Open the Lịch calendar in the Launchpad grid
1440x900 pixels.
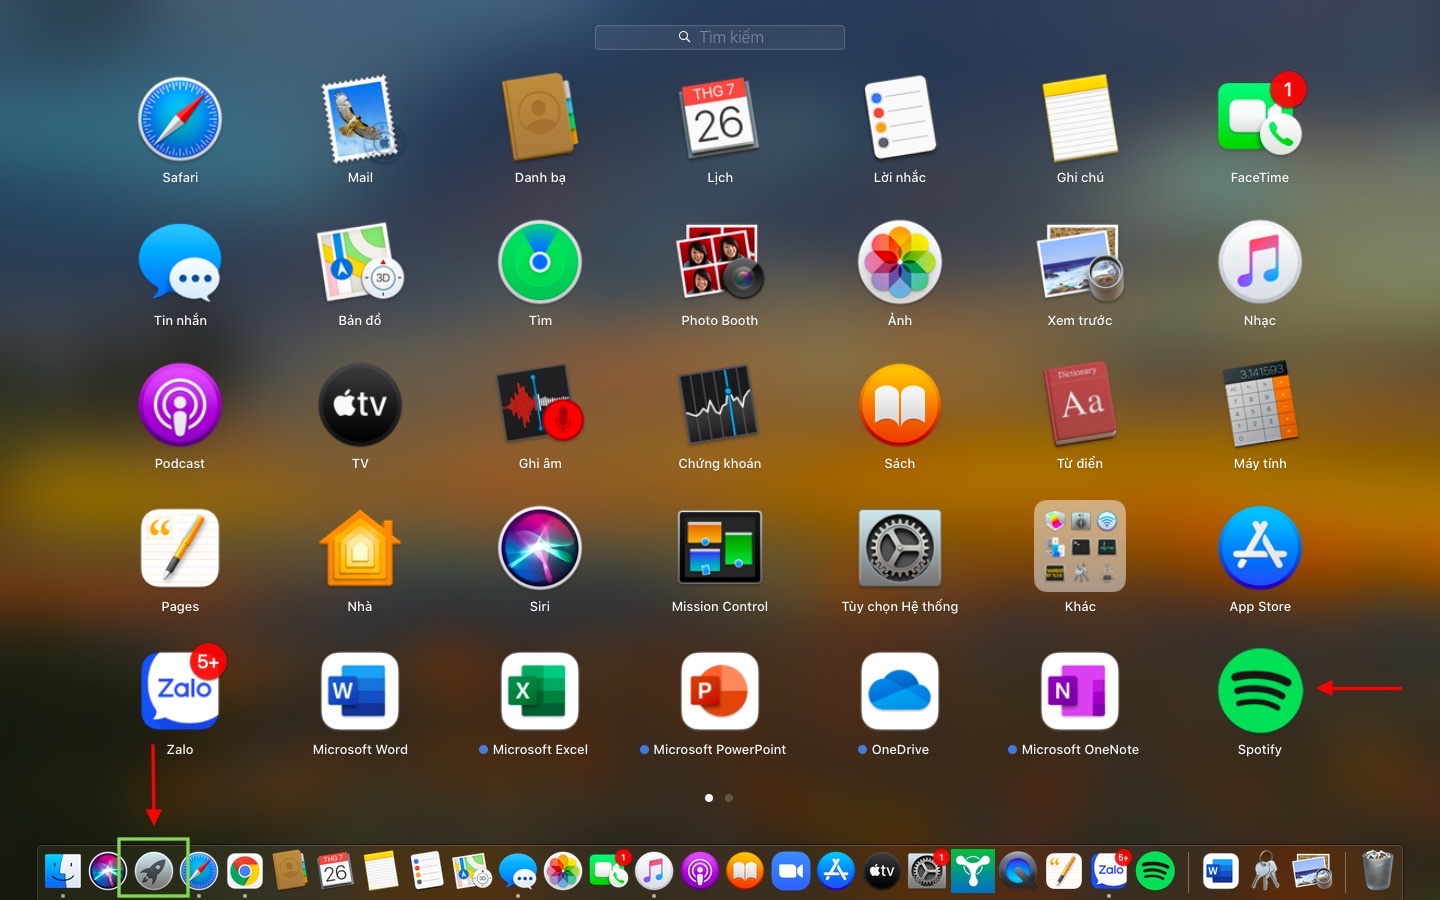click(x=720, y=118)
